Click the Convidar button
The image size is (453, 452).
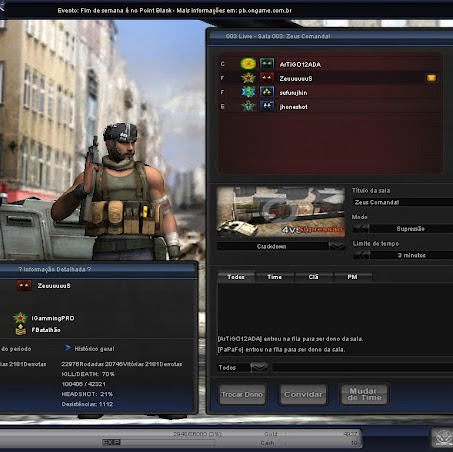click(303, 395)
